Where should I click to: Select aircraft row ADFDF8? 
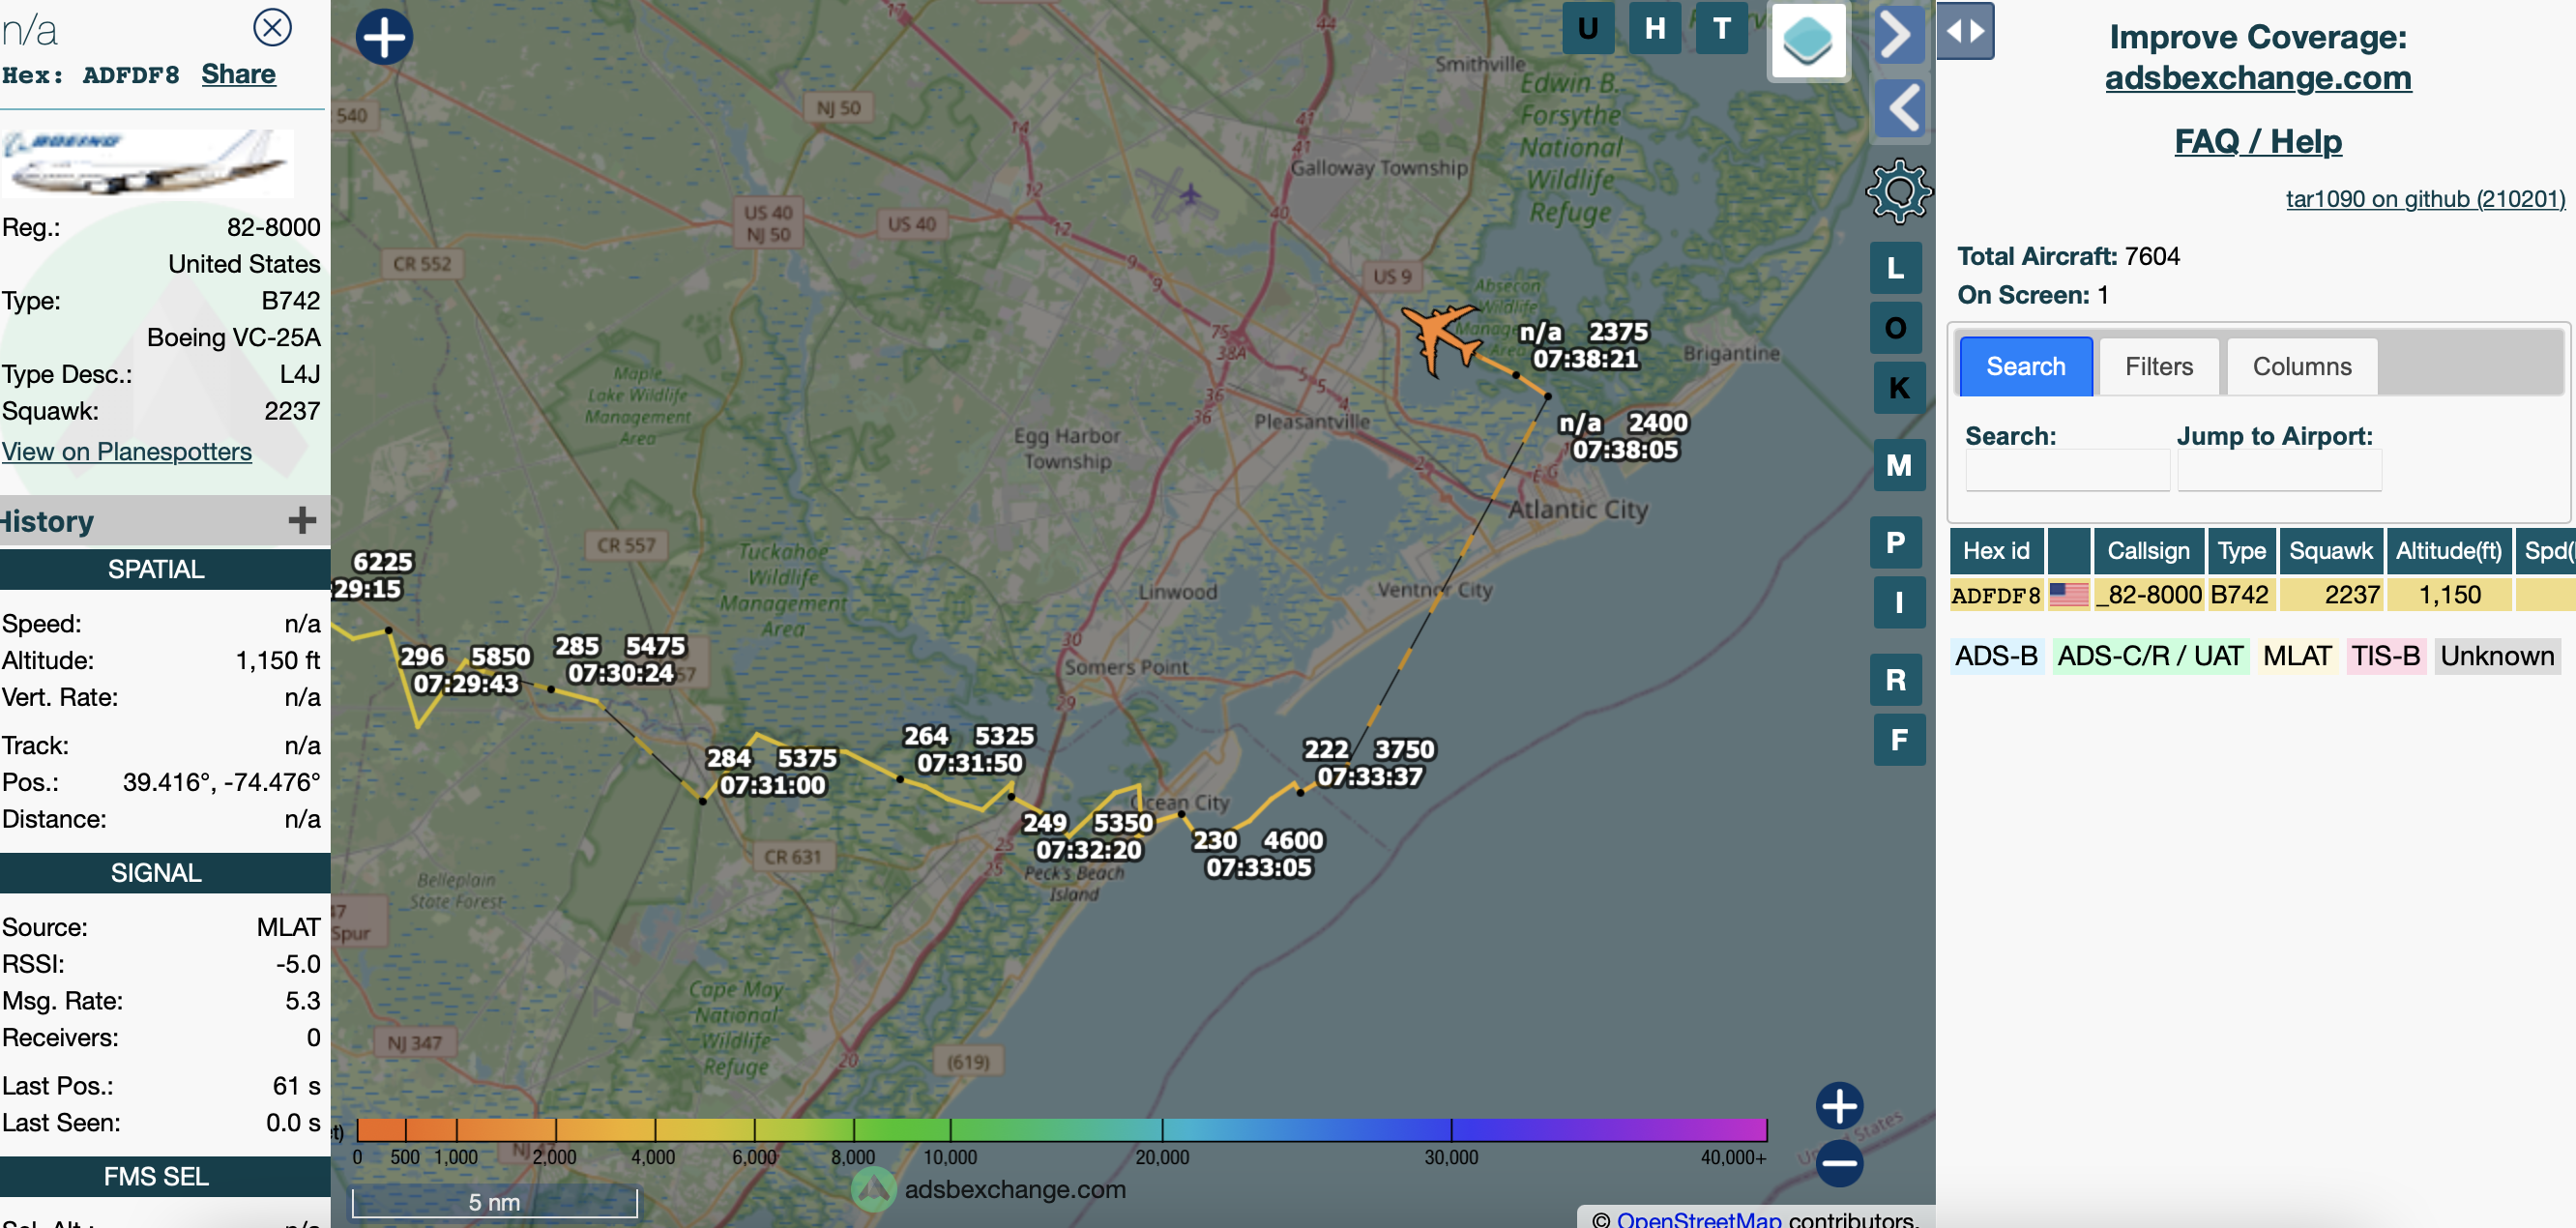[x=2262, y=595]
